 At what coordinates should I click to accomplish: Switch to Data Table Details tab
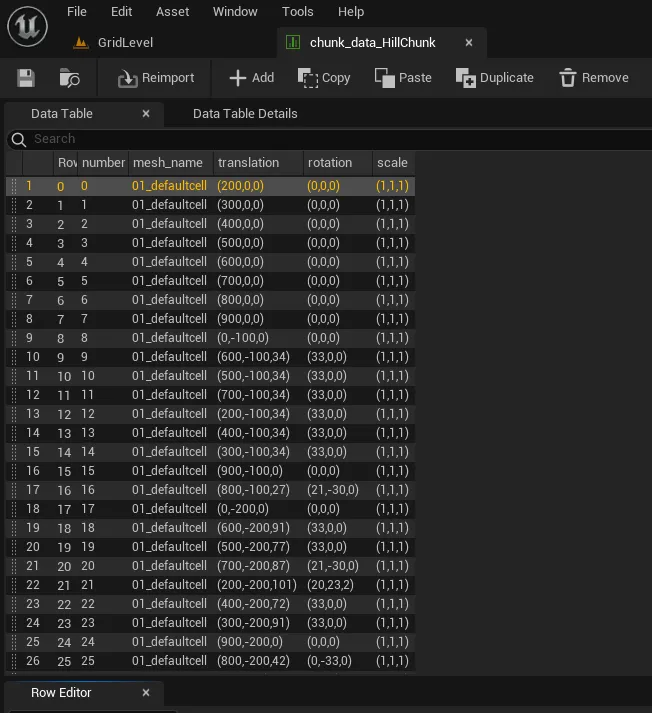point(245,114)
